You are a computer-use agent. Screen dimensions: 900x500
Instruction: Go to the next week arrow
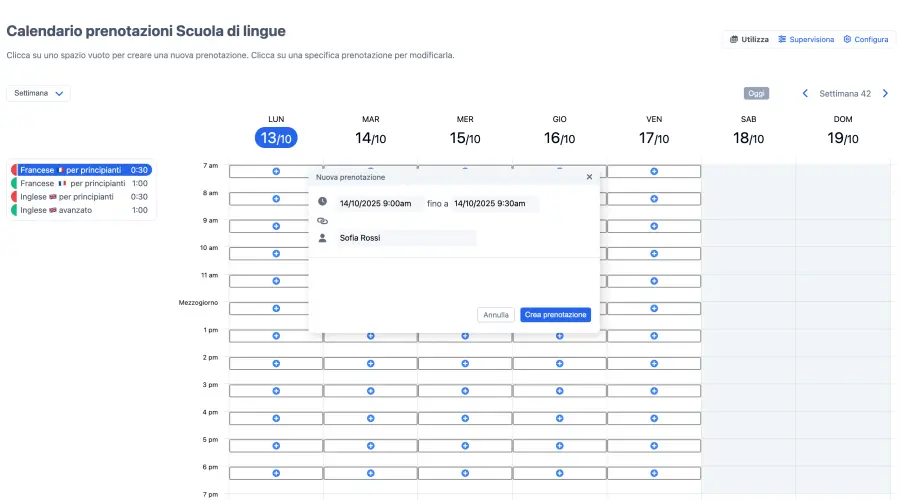(x=884, y=94)
